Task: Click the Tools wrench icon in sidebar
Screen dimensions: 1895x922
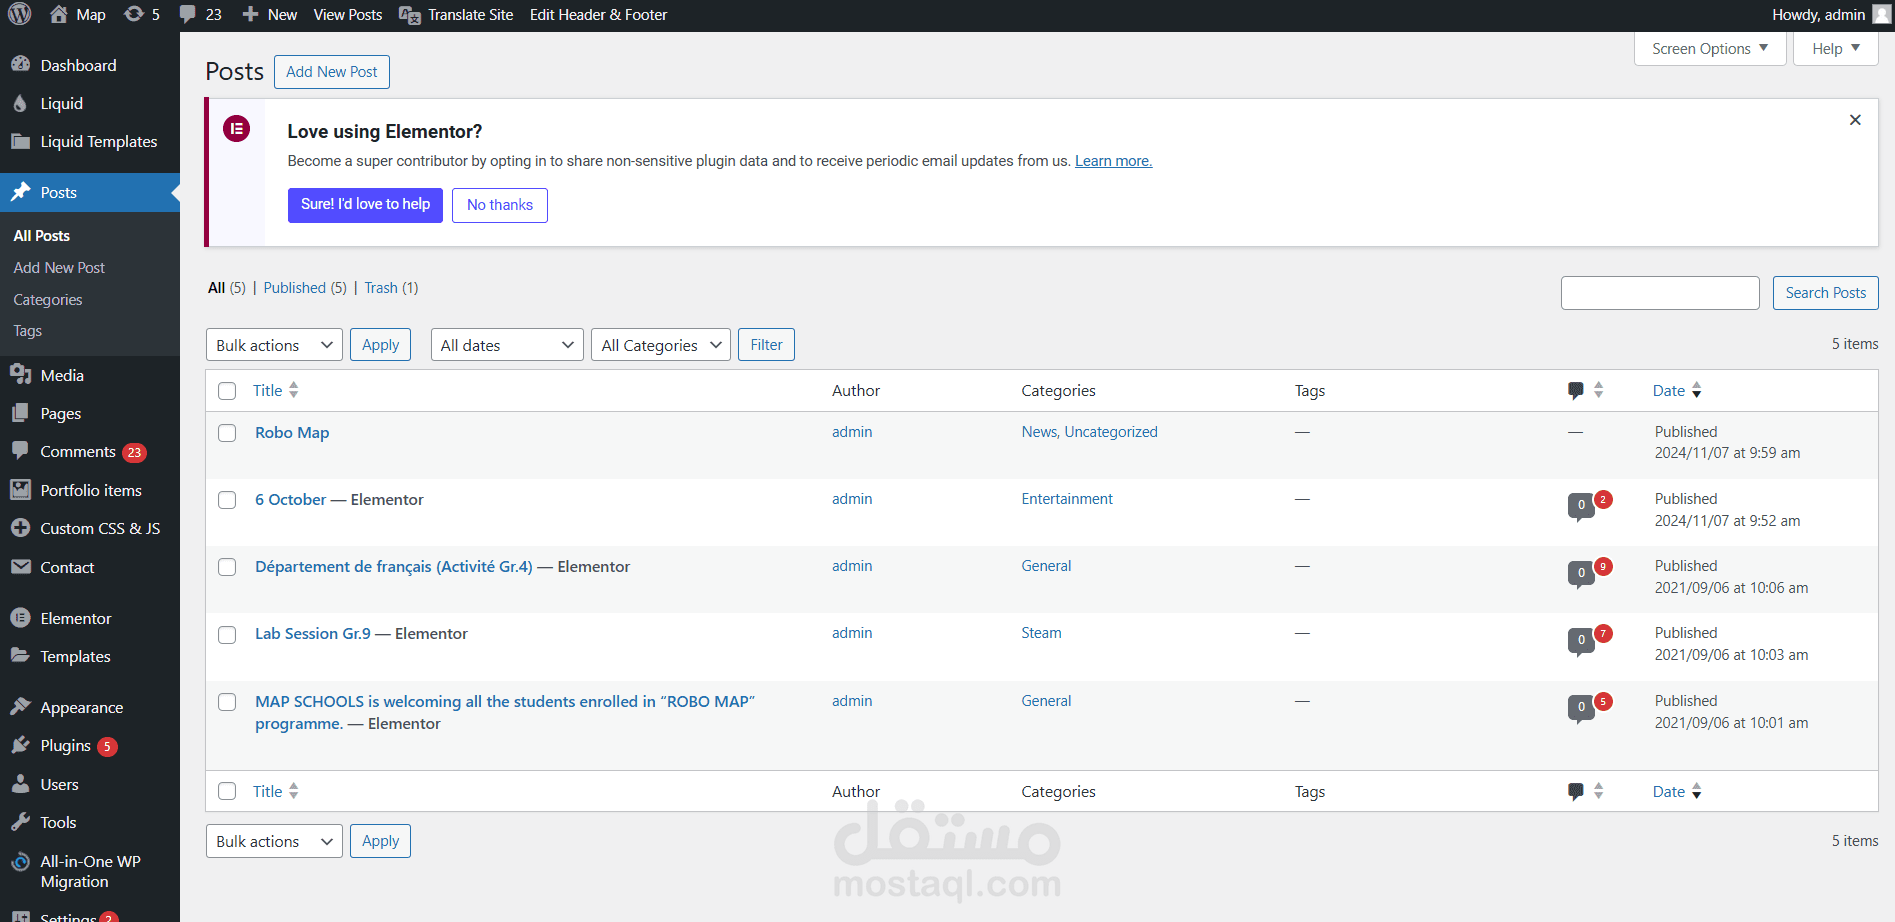Action: (x=20, y=822)
